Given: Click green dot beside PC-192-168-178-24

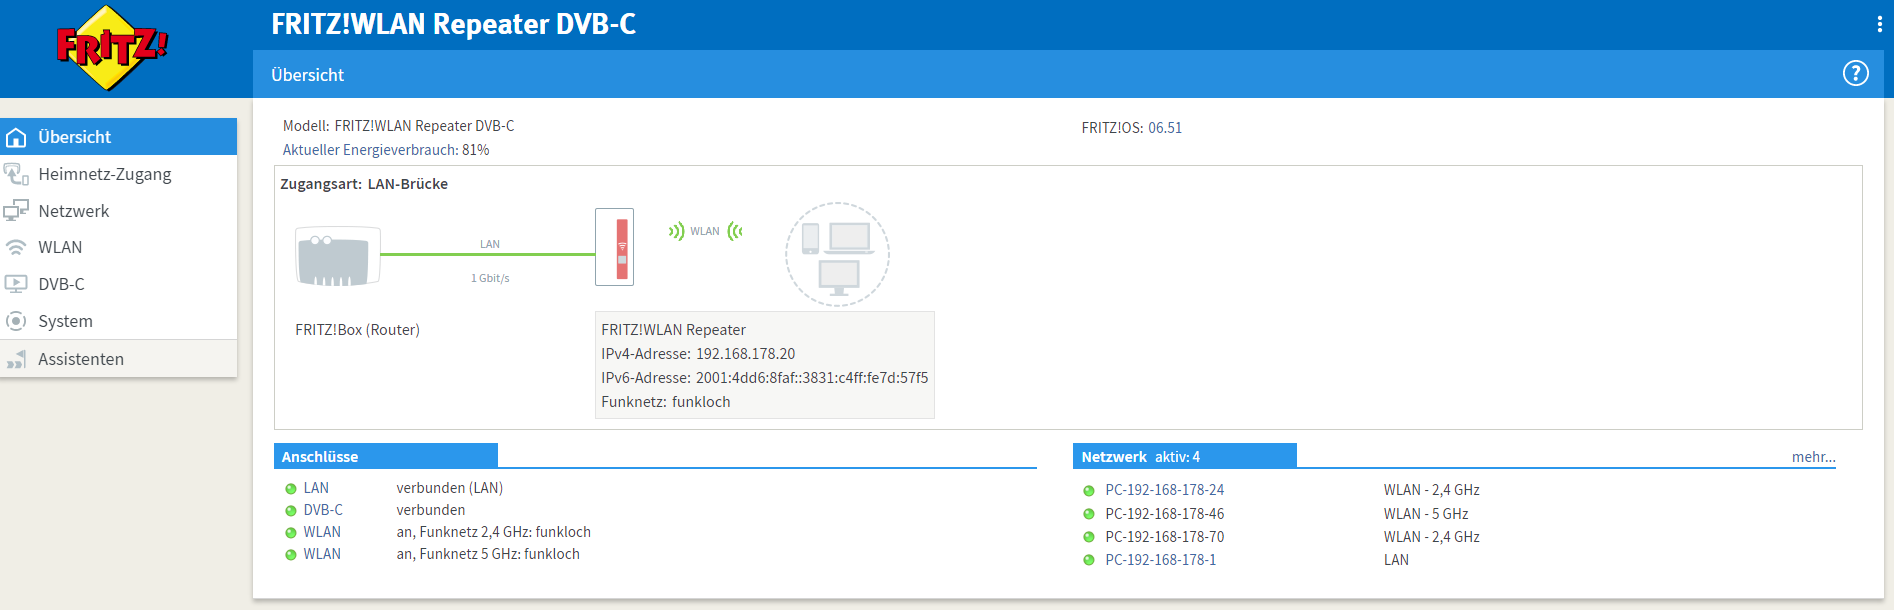Looking at the screenshot, I should pos(1089,491).
